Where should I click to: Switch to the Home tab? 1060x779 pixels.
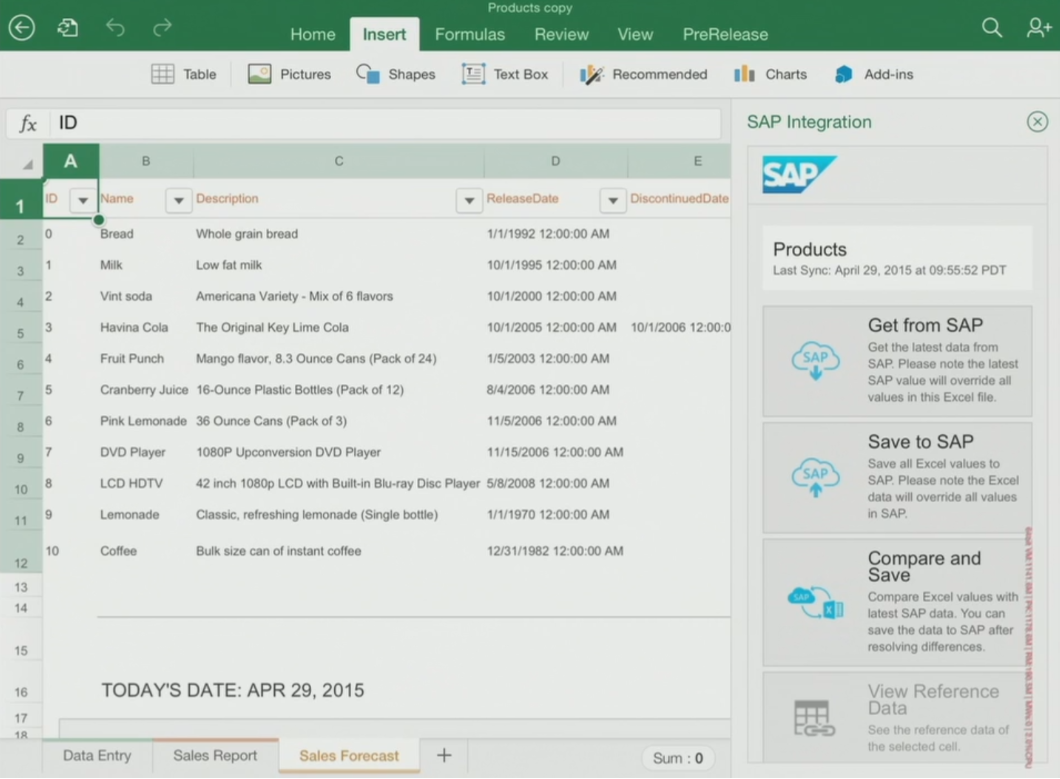313,34
